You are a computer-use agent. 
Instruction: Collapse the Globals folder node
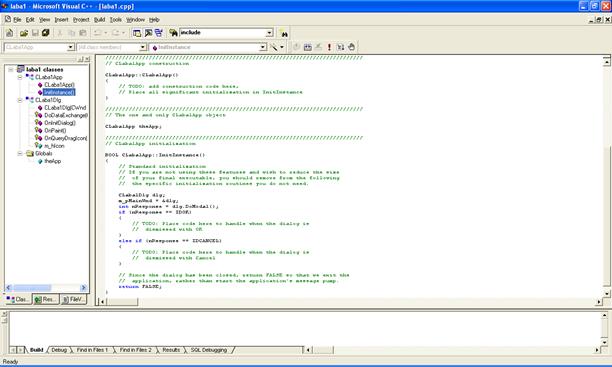20,153
